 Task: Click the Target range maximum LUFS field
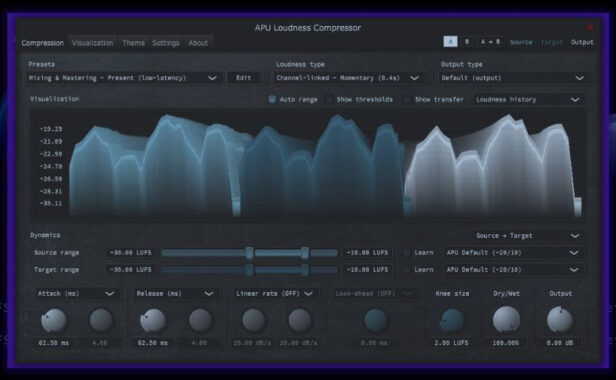click(367, 270)
